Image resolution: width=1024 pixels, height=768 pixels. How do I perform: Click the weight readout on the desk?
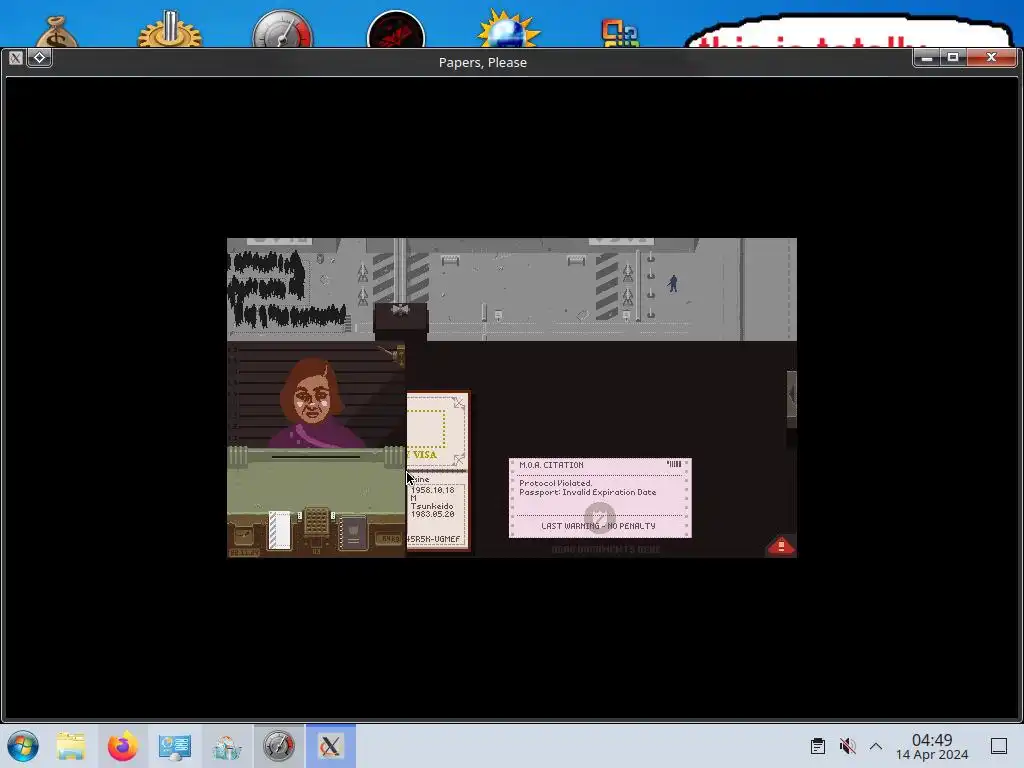pos(390,539)
